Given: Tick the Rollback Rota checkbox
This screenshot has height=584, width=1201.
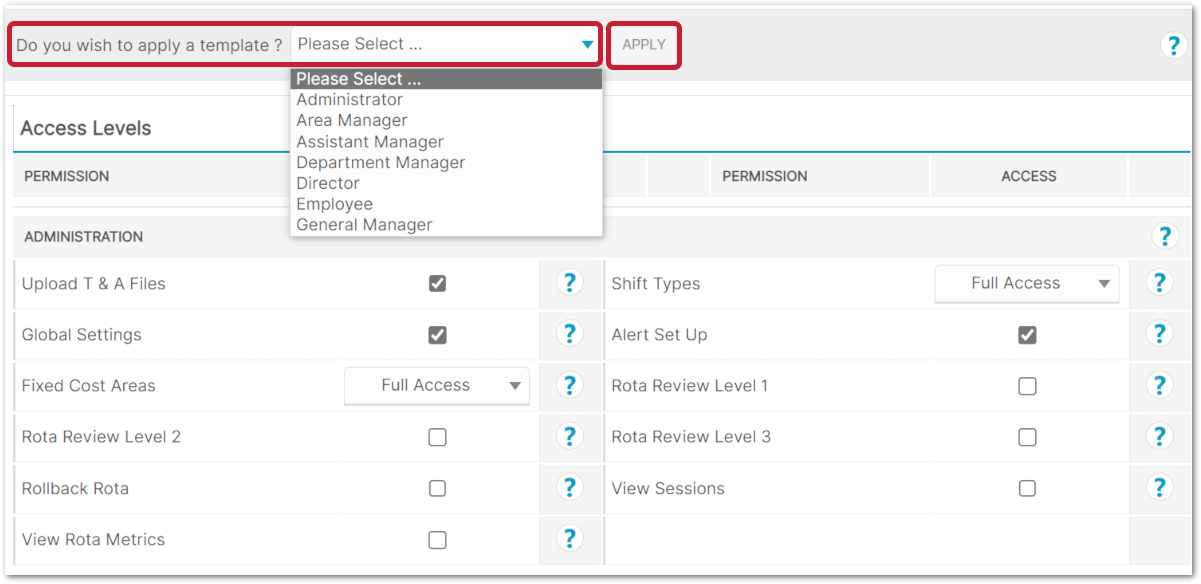Looking at the screenshot, I should click(x=437, y=489).
